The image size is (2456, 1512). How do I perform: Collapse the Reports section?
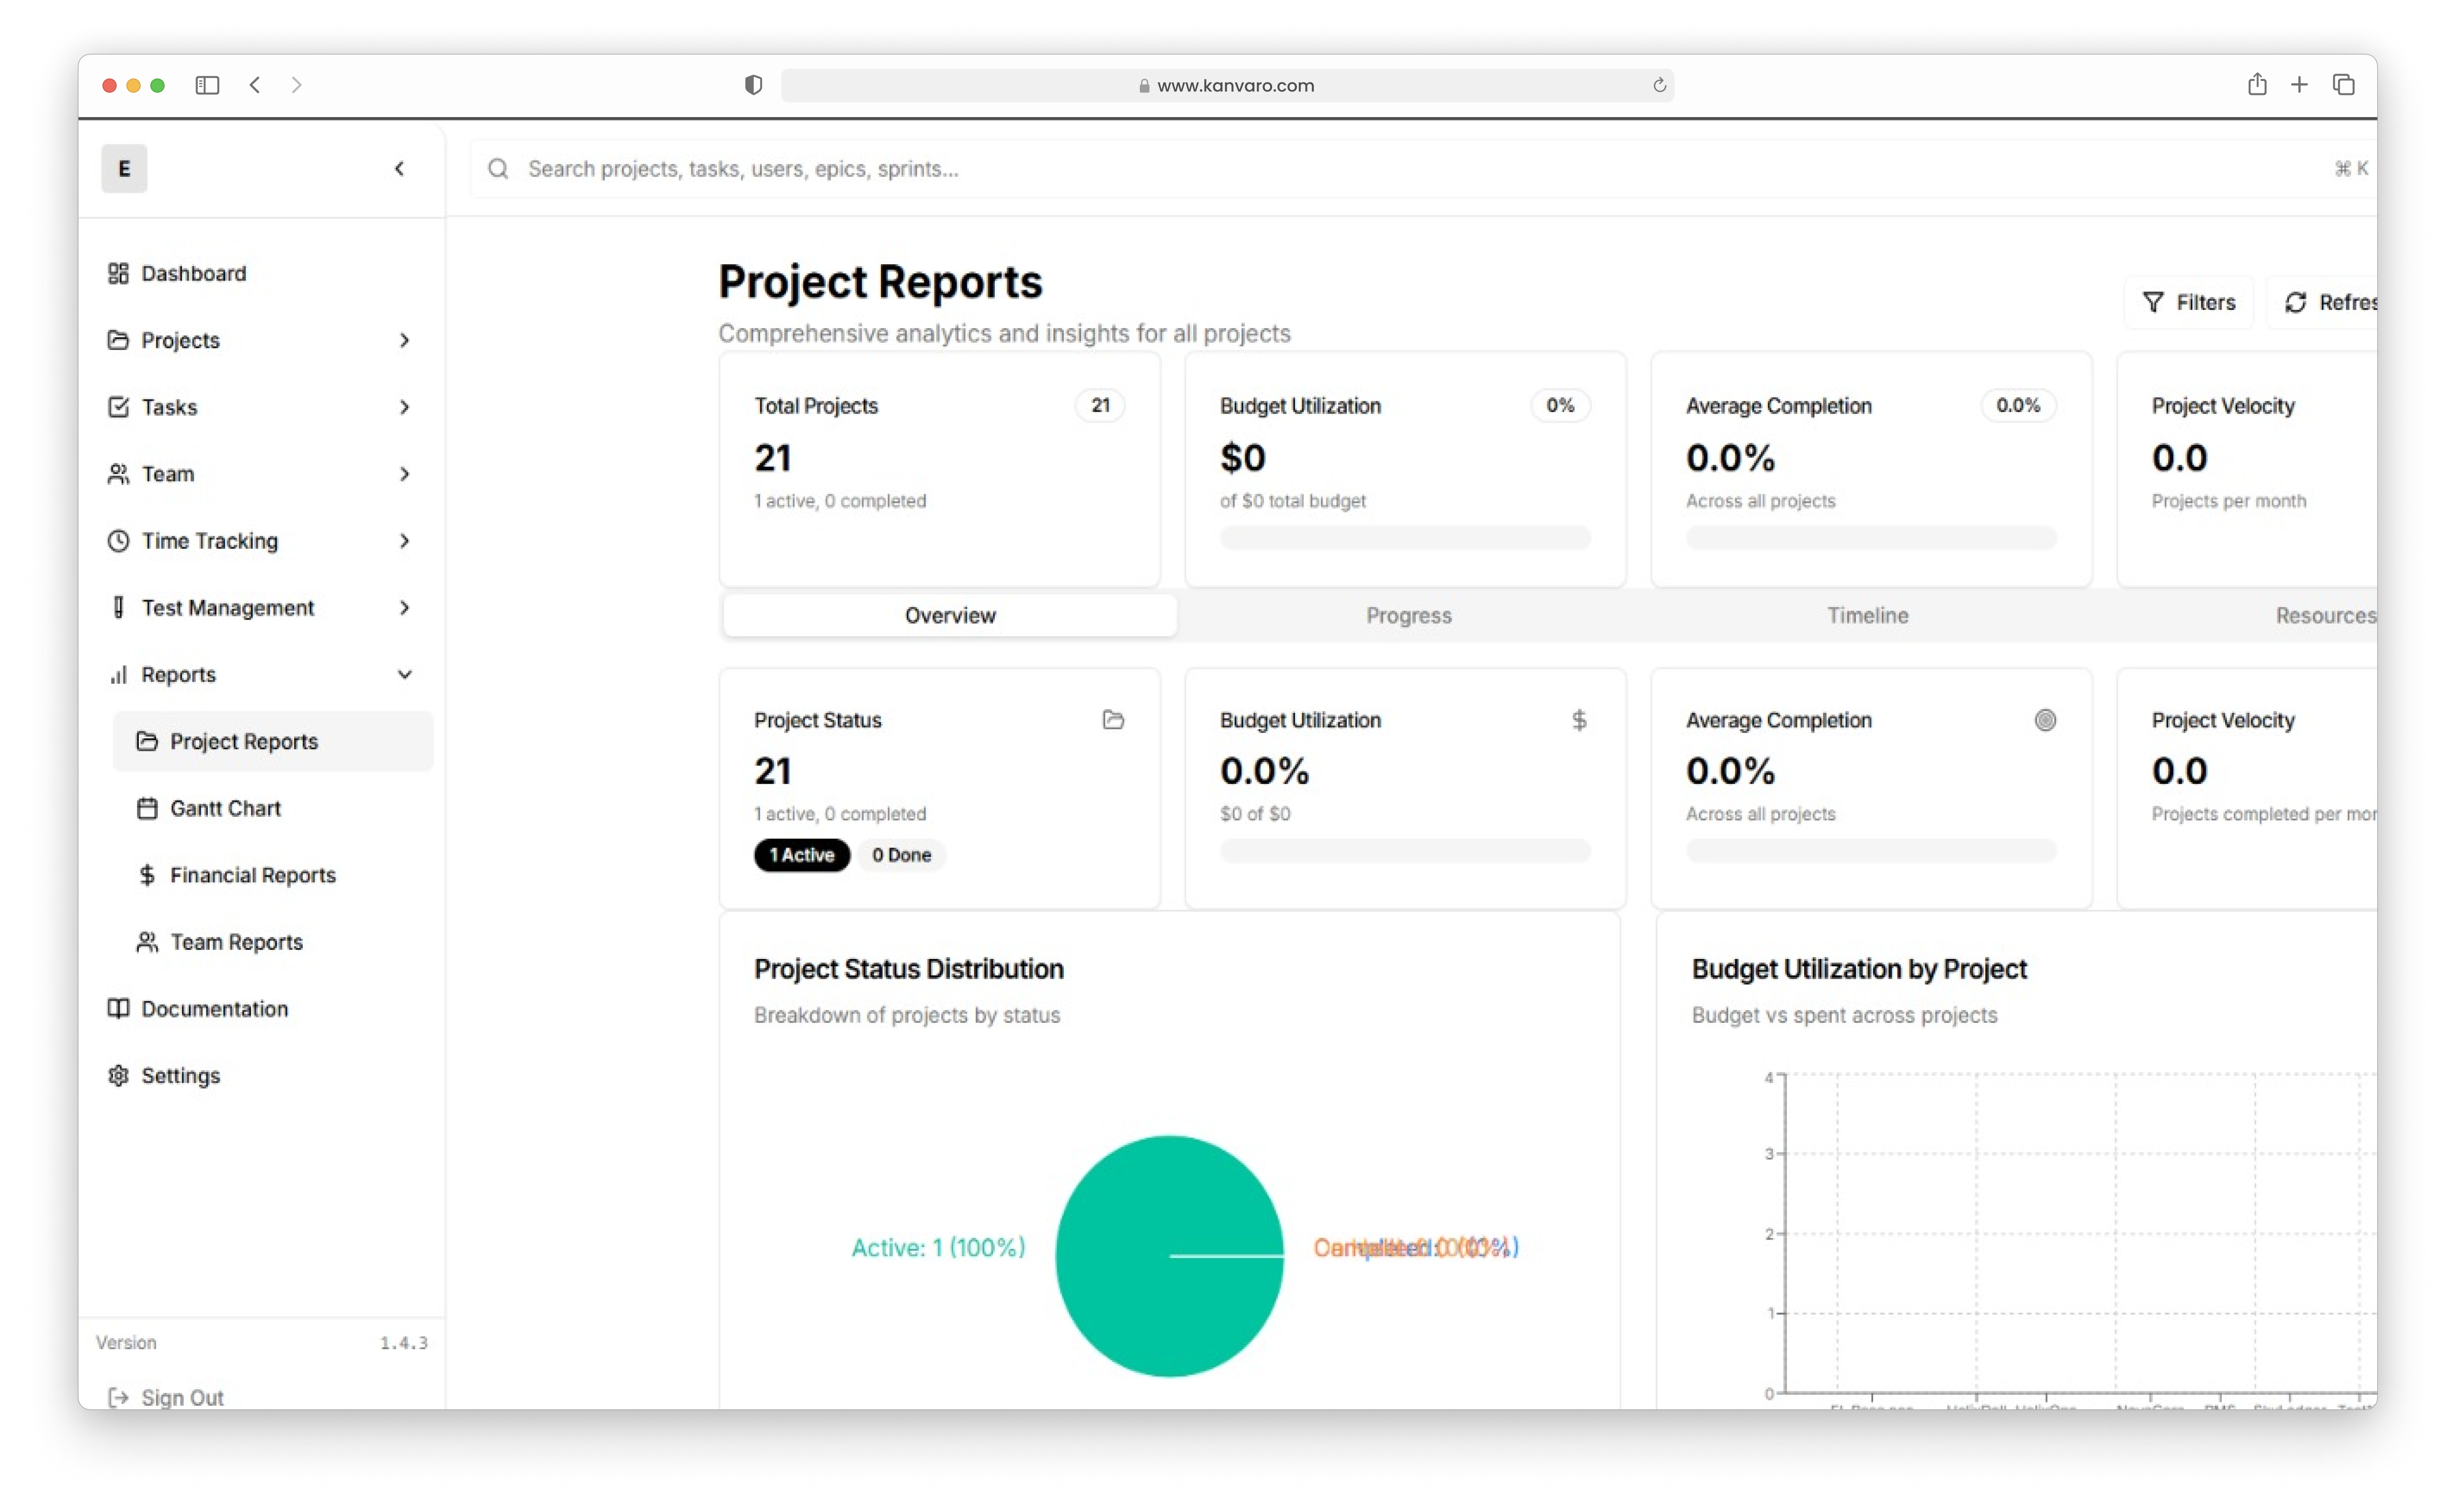coord(404,674)
